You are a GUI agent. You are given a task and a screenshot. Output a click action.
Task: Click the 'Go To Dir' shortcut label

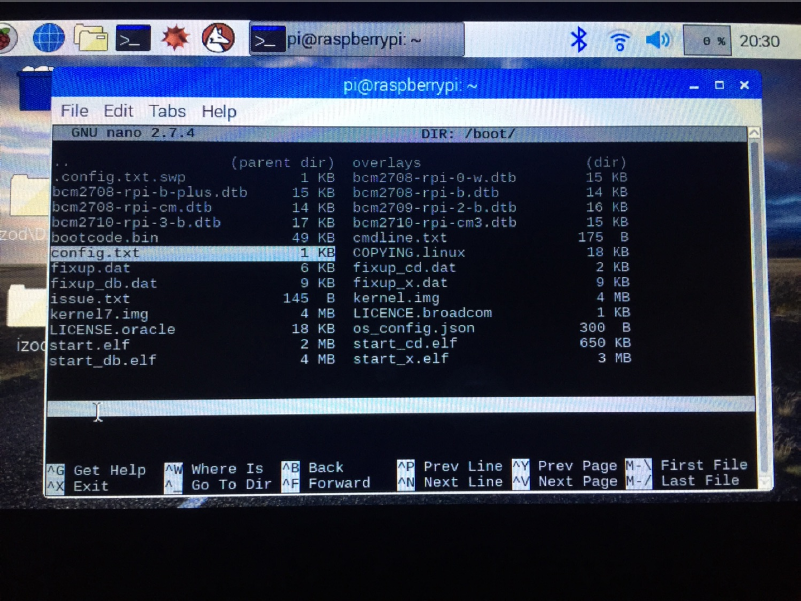click(x=231, y=484)
